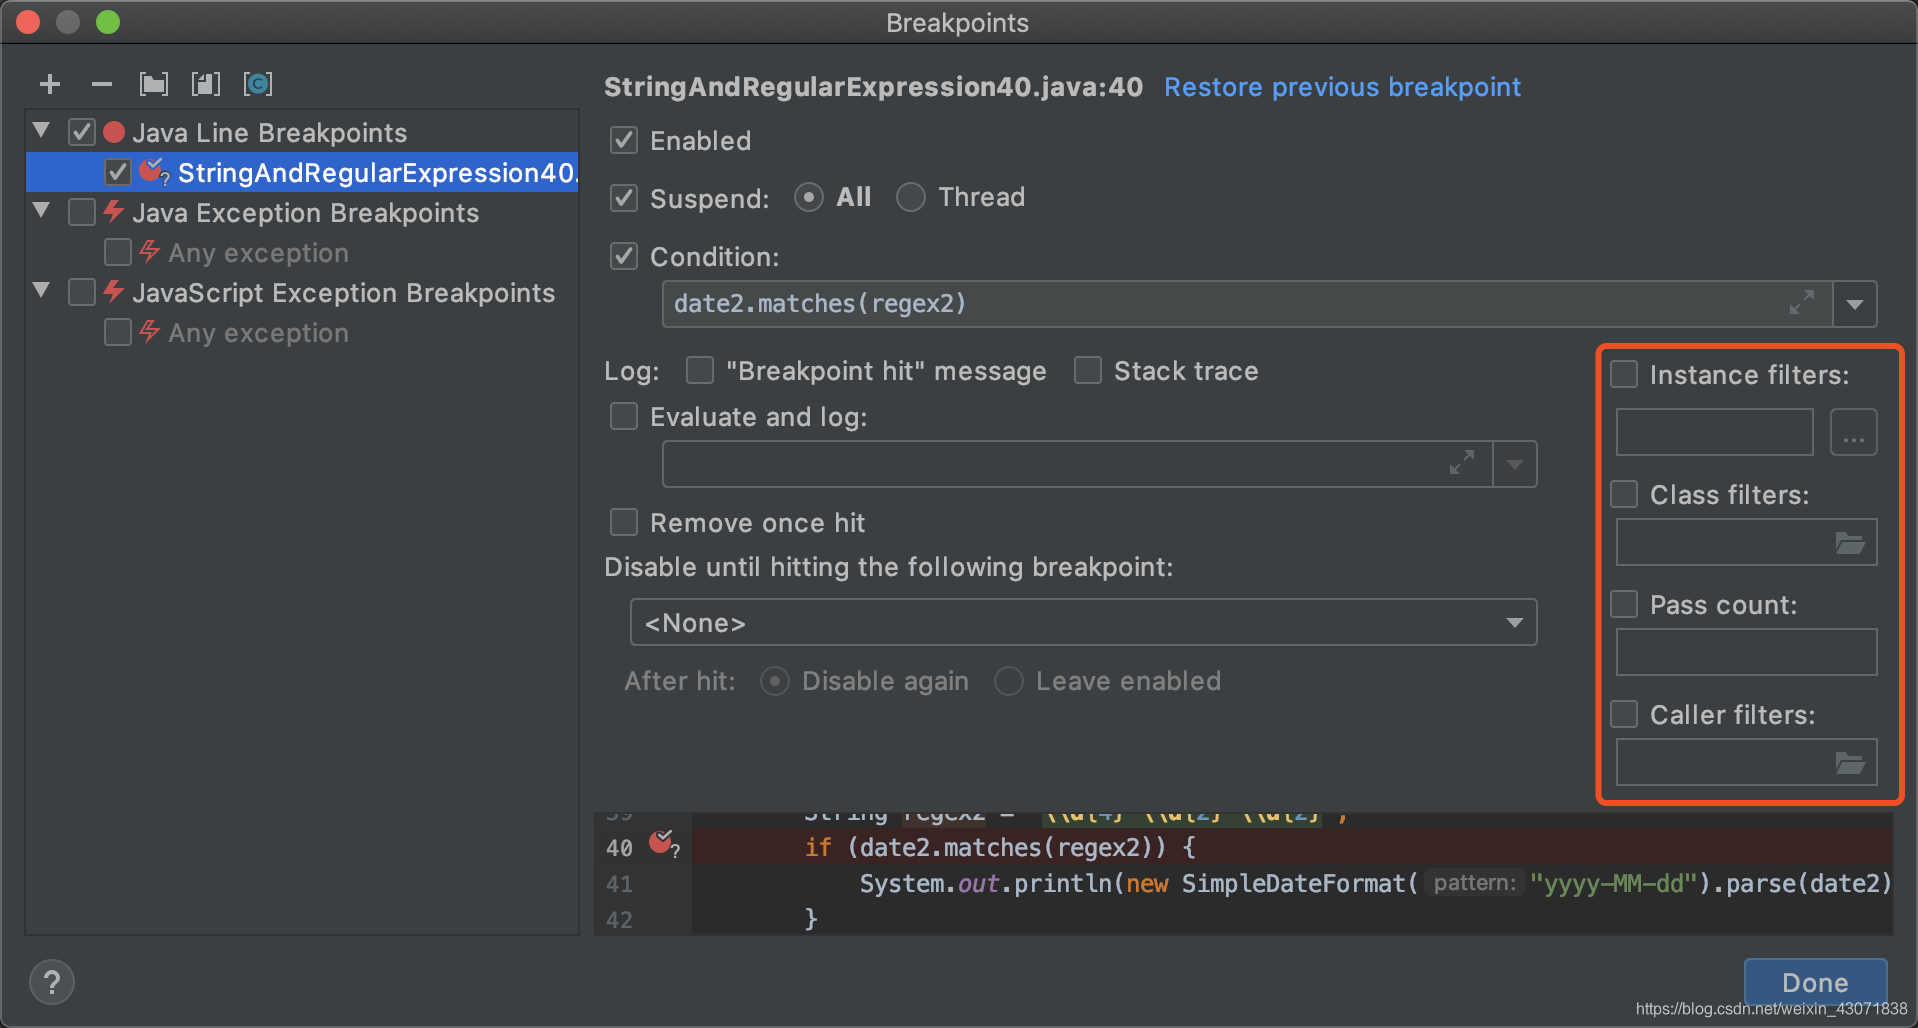Select the Suspend All radio button
This screenshot has height=1028, width=1918.
[809, 197]
